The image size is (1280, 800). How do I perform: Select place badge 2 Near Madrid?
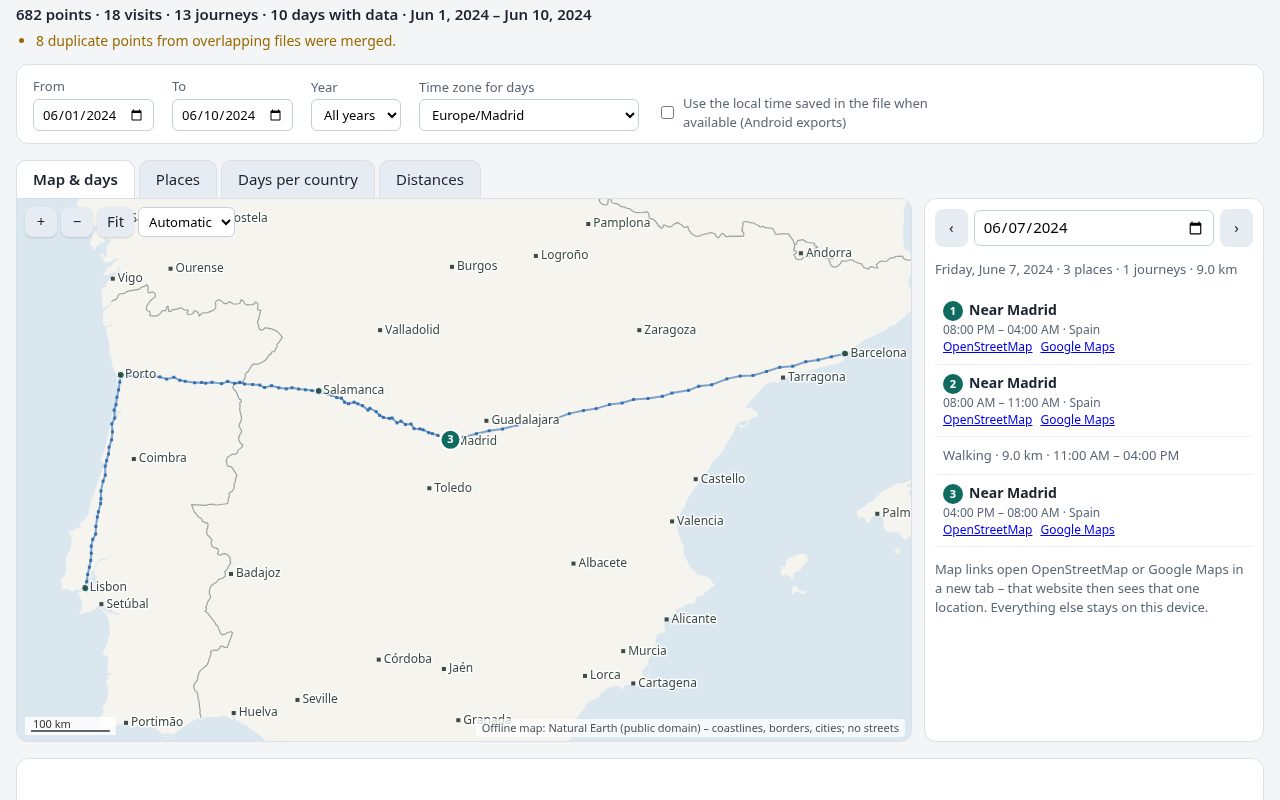tap(953, 384)
